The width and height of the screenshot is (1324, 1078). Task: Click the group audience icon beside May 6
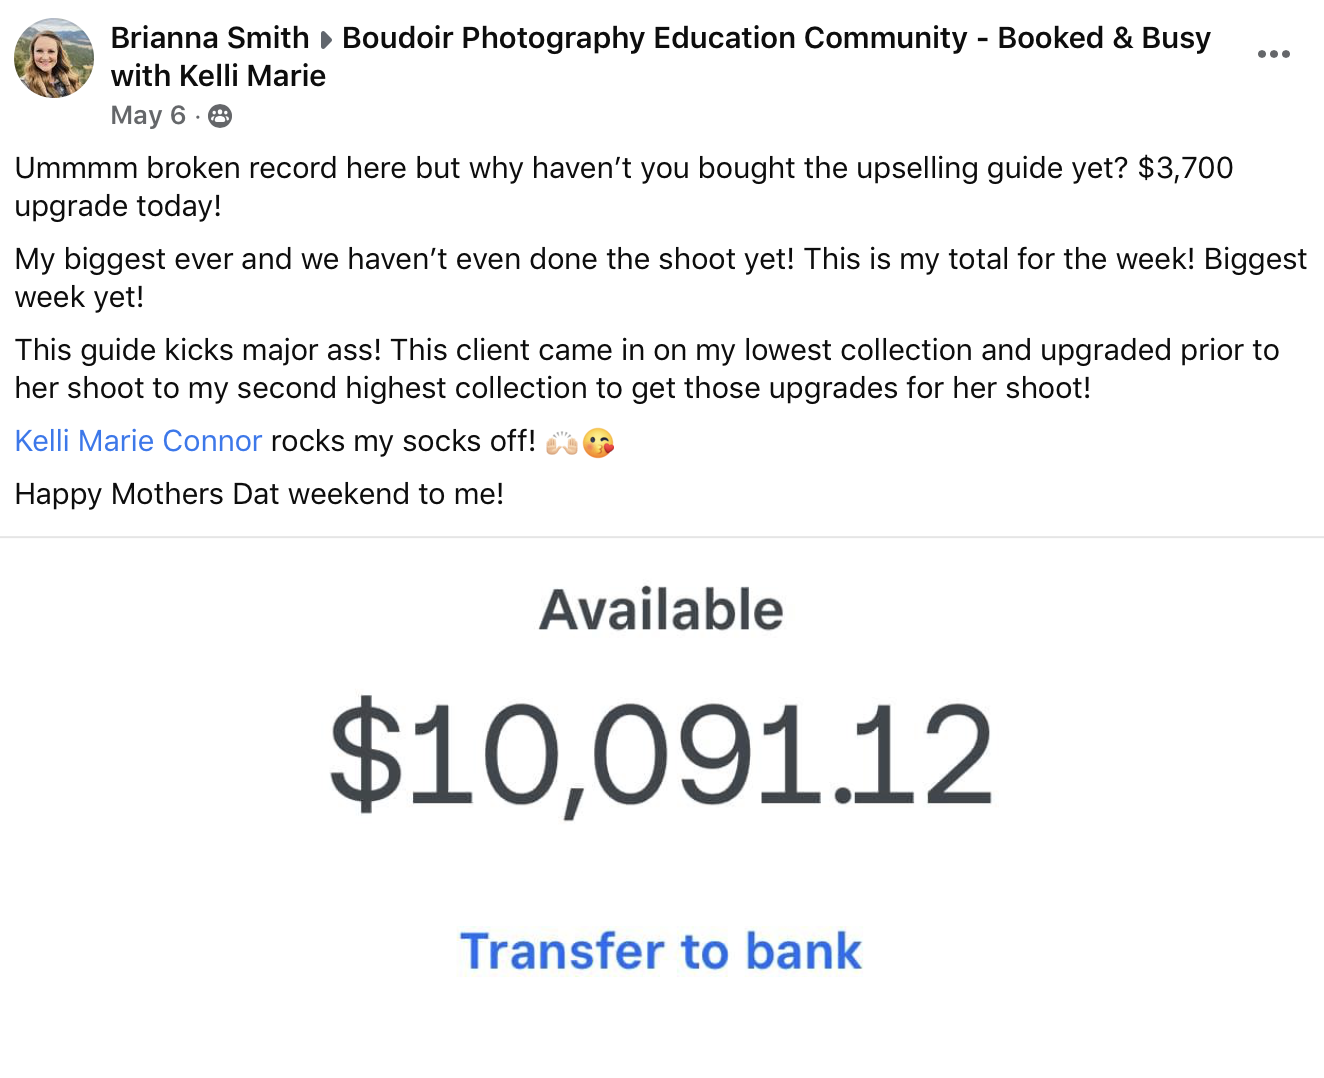(220, 116)
